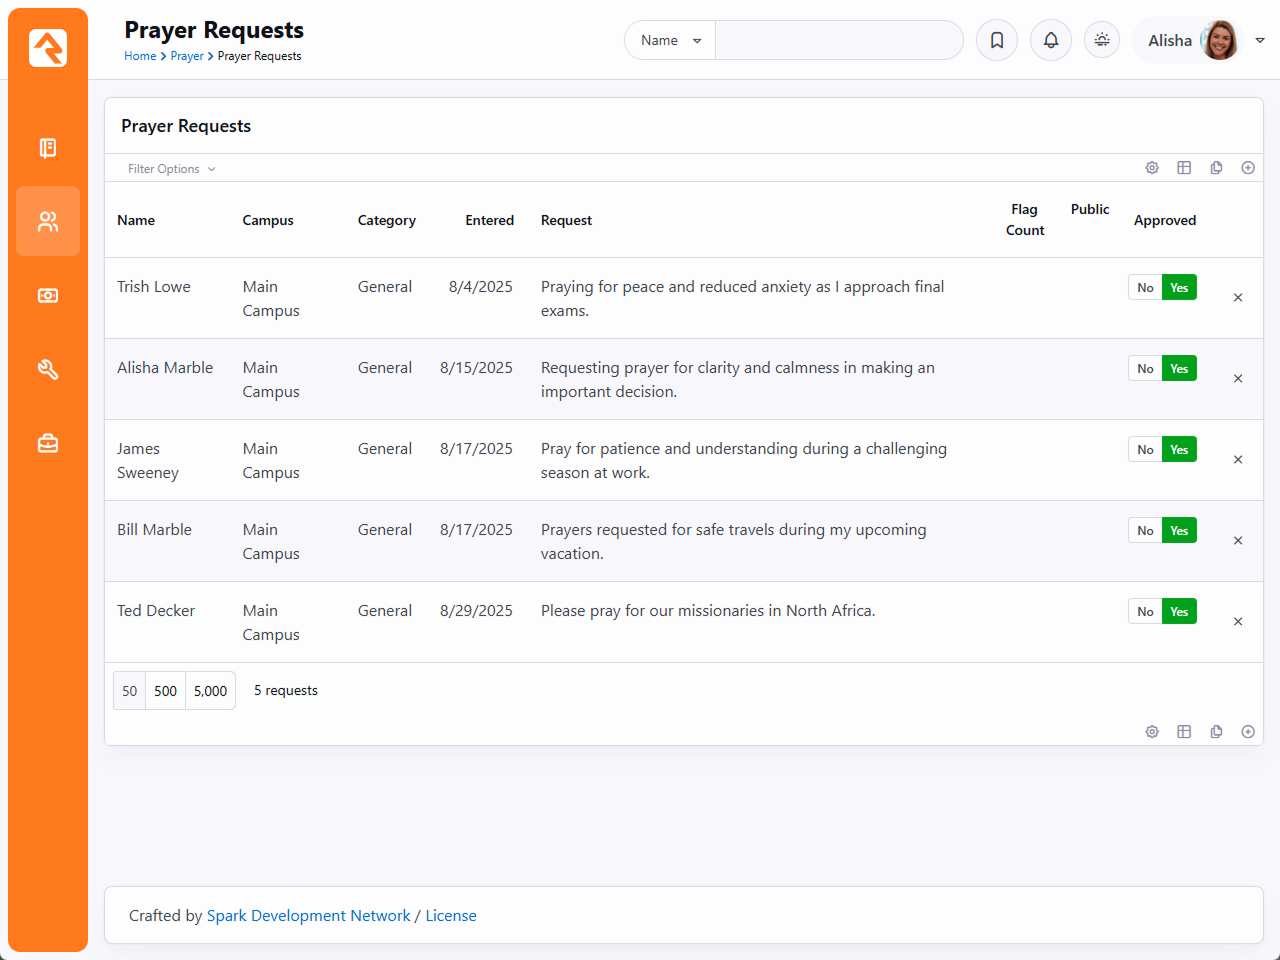Open the People section in the sidebar
The image size is (1280, 960).
(48, 221)
